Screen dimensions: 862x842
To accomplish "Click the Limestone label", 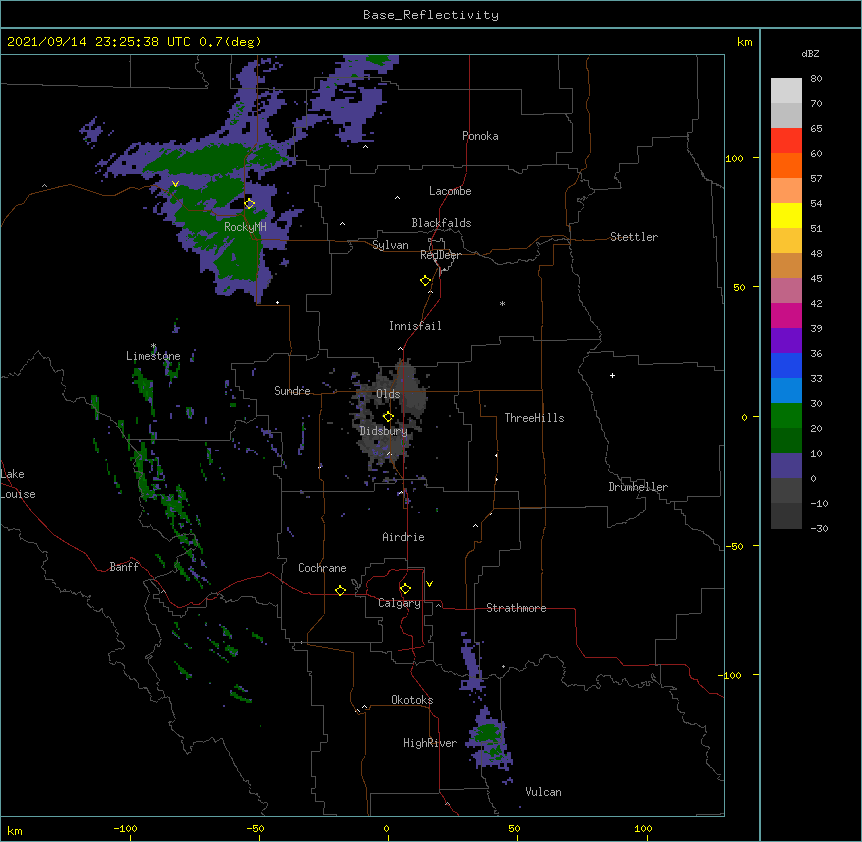I will [153, 356].
